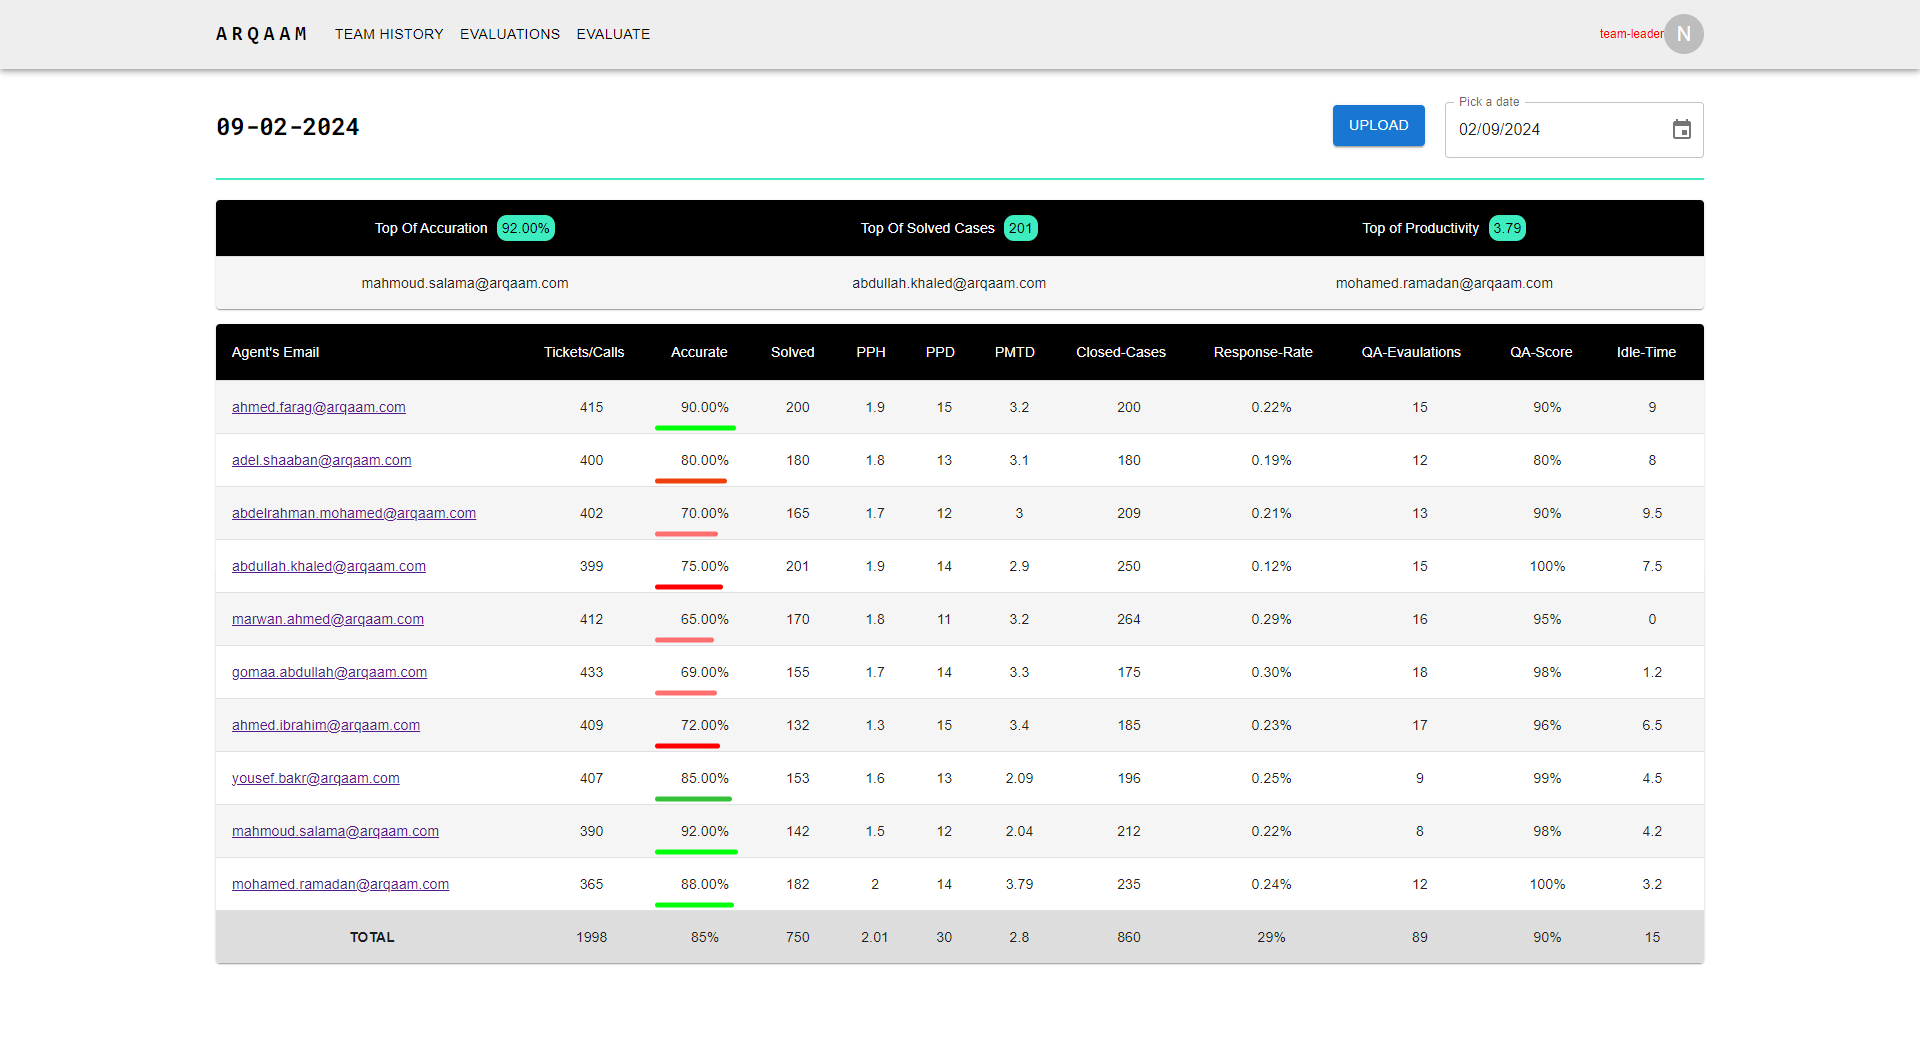Screen dimensions: 1920x1039
Task: Click the PMTD column header
Action: coord(1015,352)
